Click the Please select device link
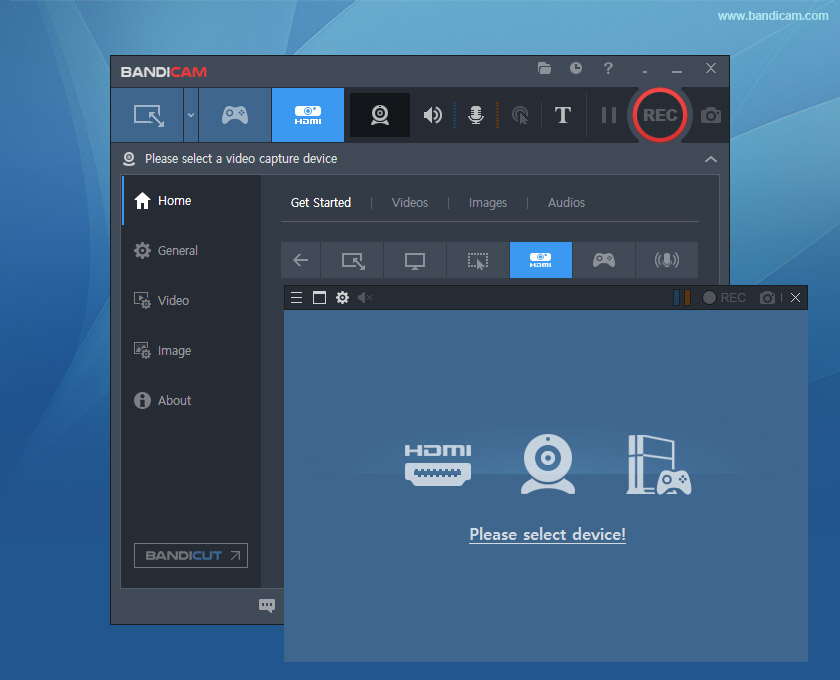The width and height of the screenshot is (840, 680). point(547,535)
